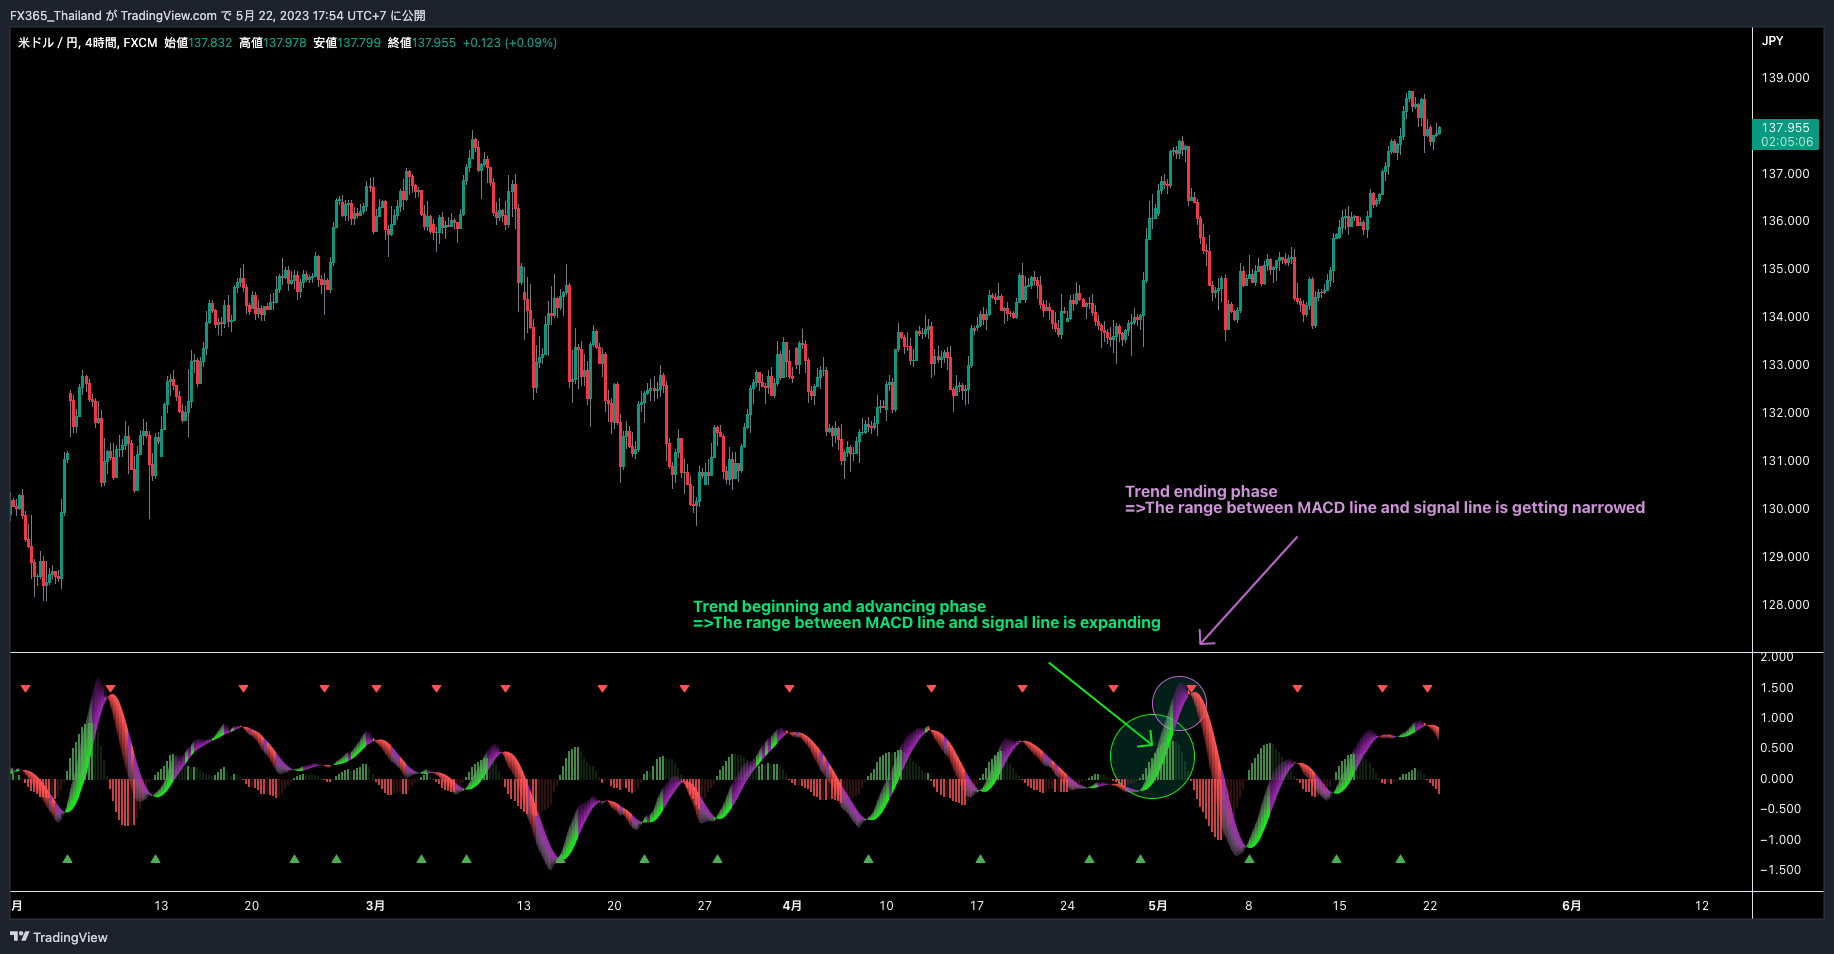This screenshot has height=954, width=1834.
Task: Click the 17 date label on time axis
Action: pos(977,906)
